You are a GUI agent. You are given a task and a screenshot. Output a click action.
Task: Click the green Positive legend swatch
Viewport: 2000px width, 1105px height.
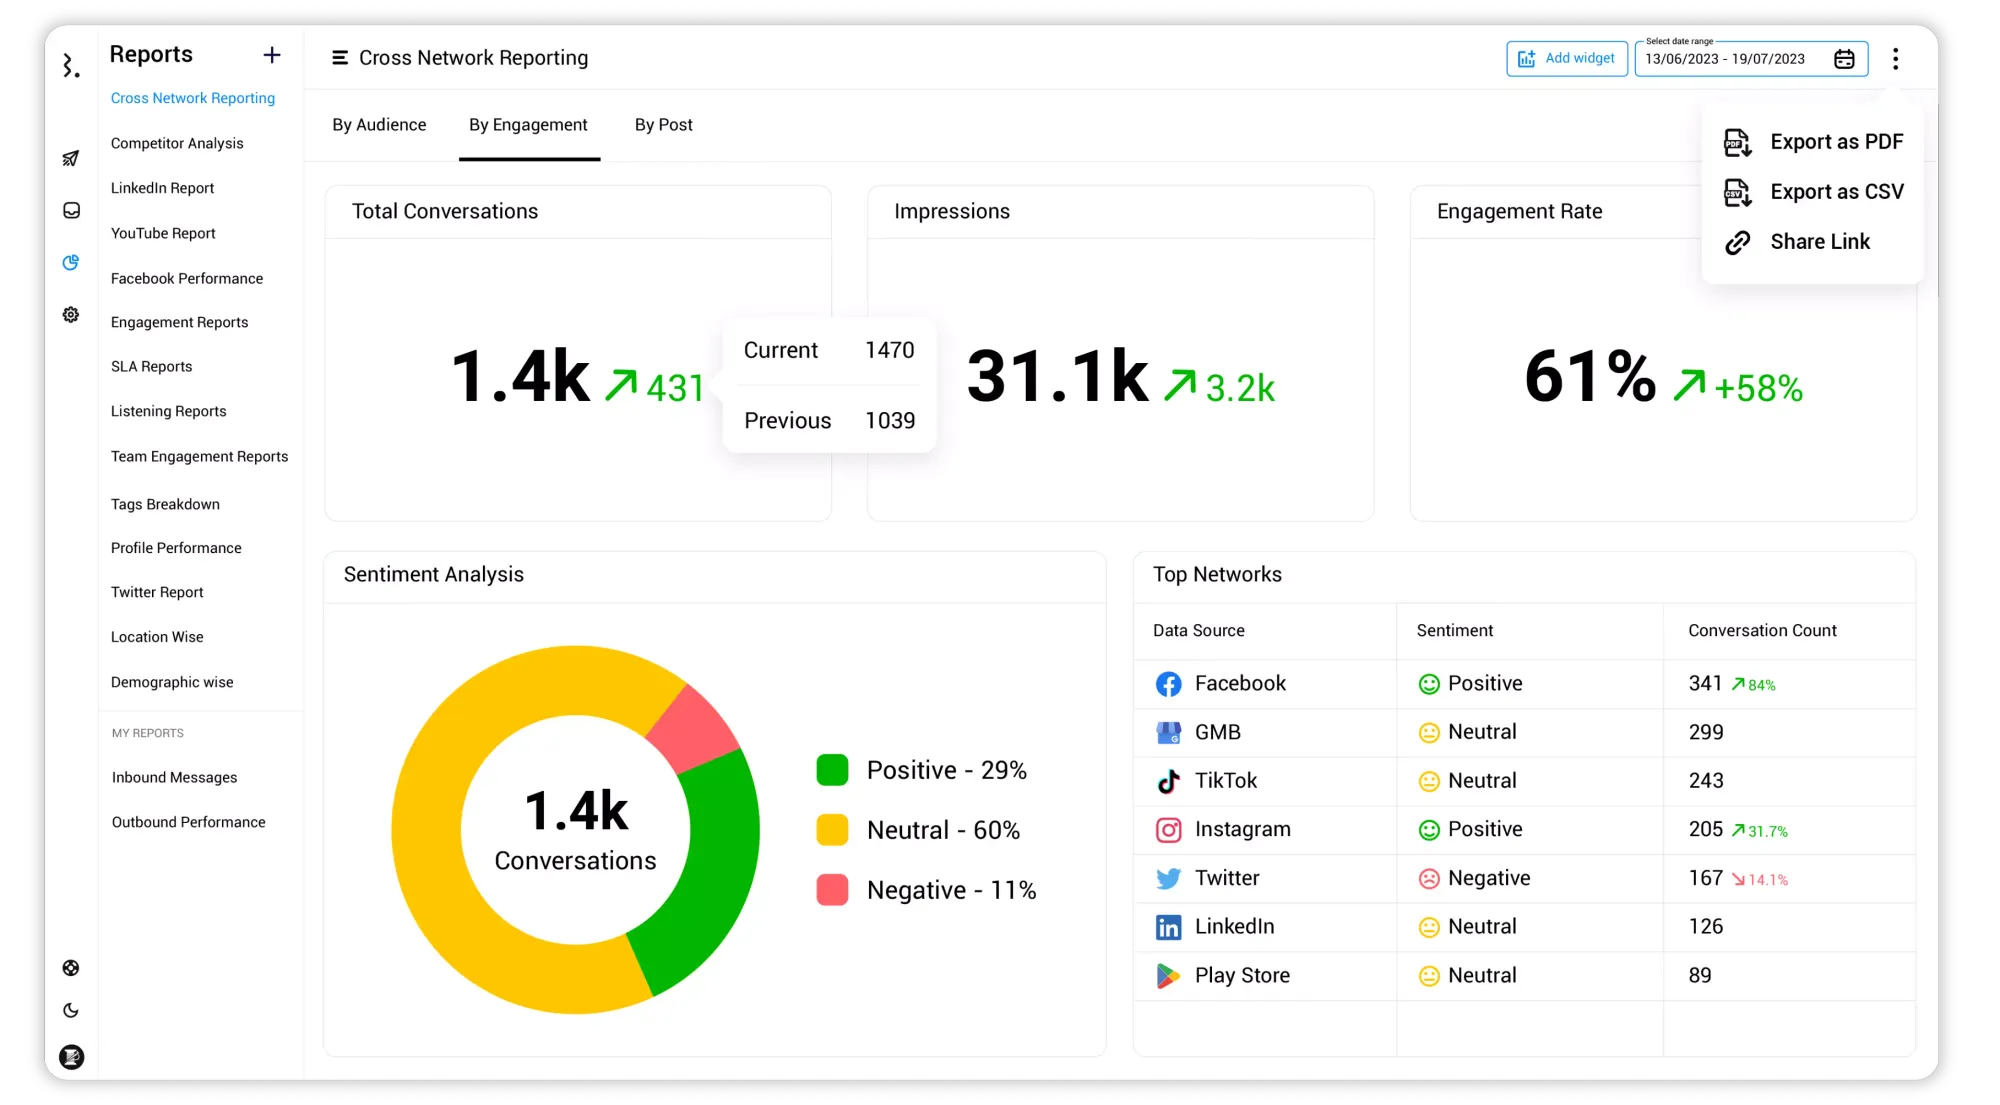coord(832,770)
